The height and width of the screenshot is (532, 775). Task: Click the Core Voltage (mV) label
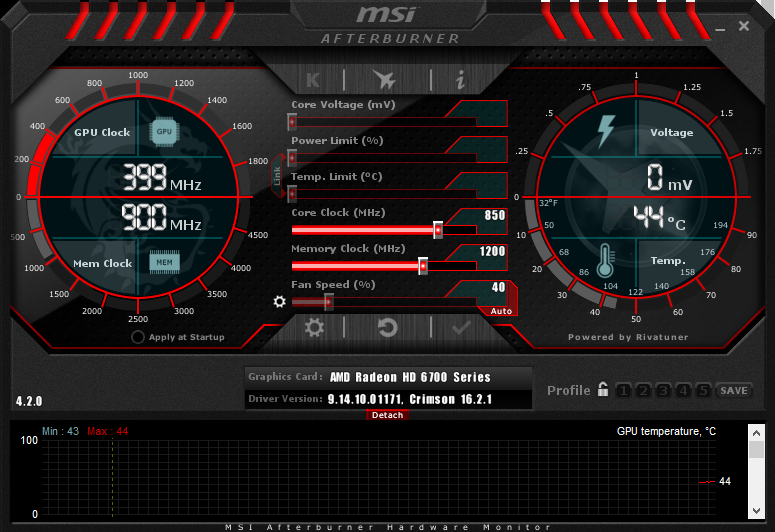coord(343,104)
